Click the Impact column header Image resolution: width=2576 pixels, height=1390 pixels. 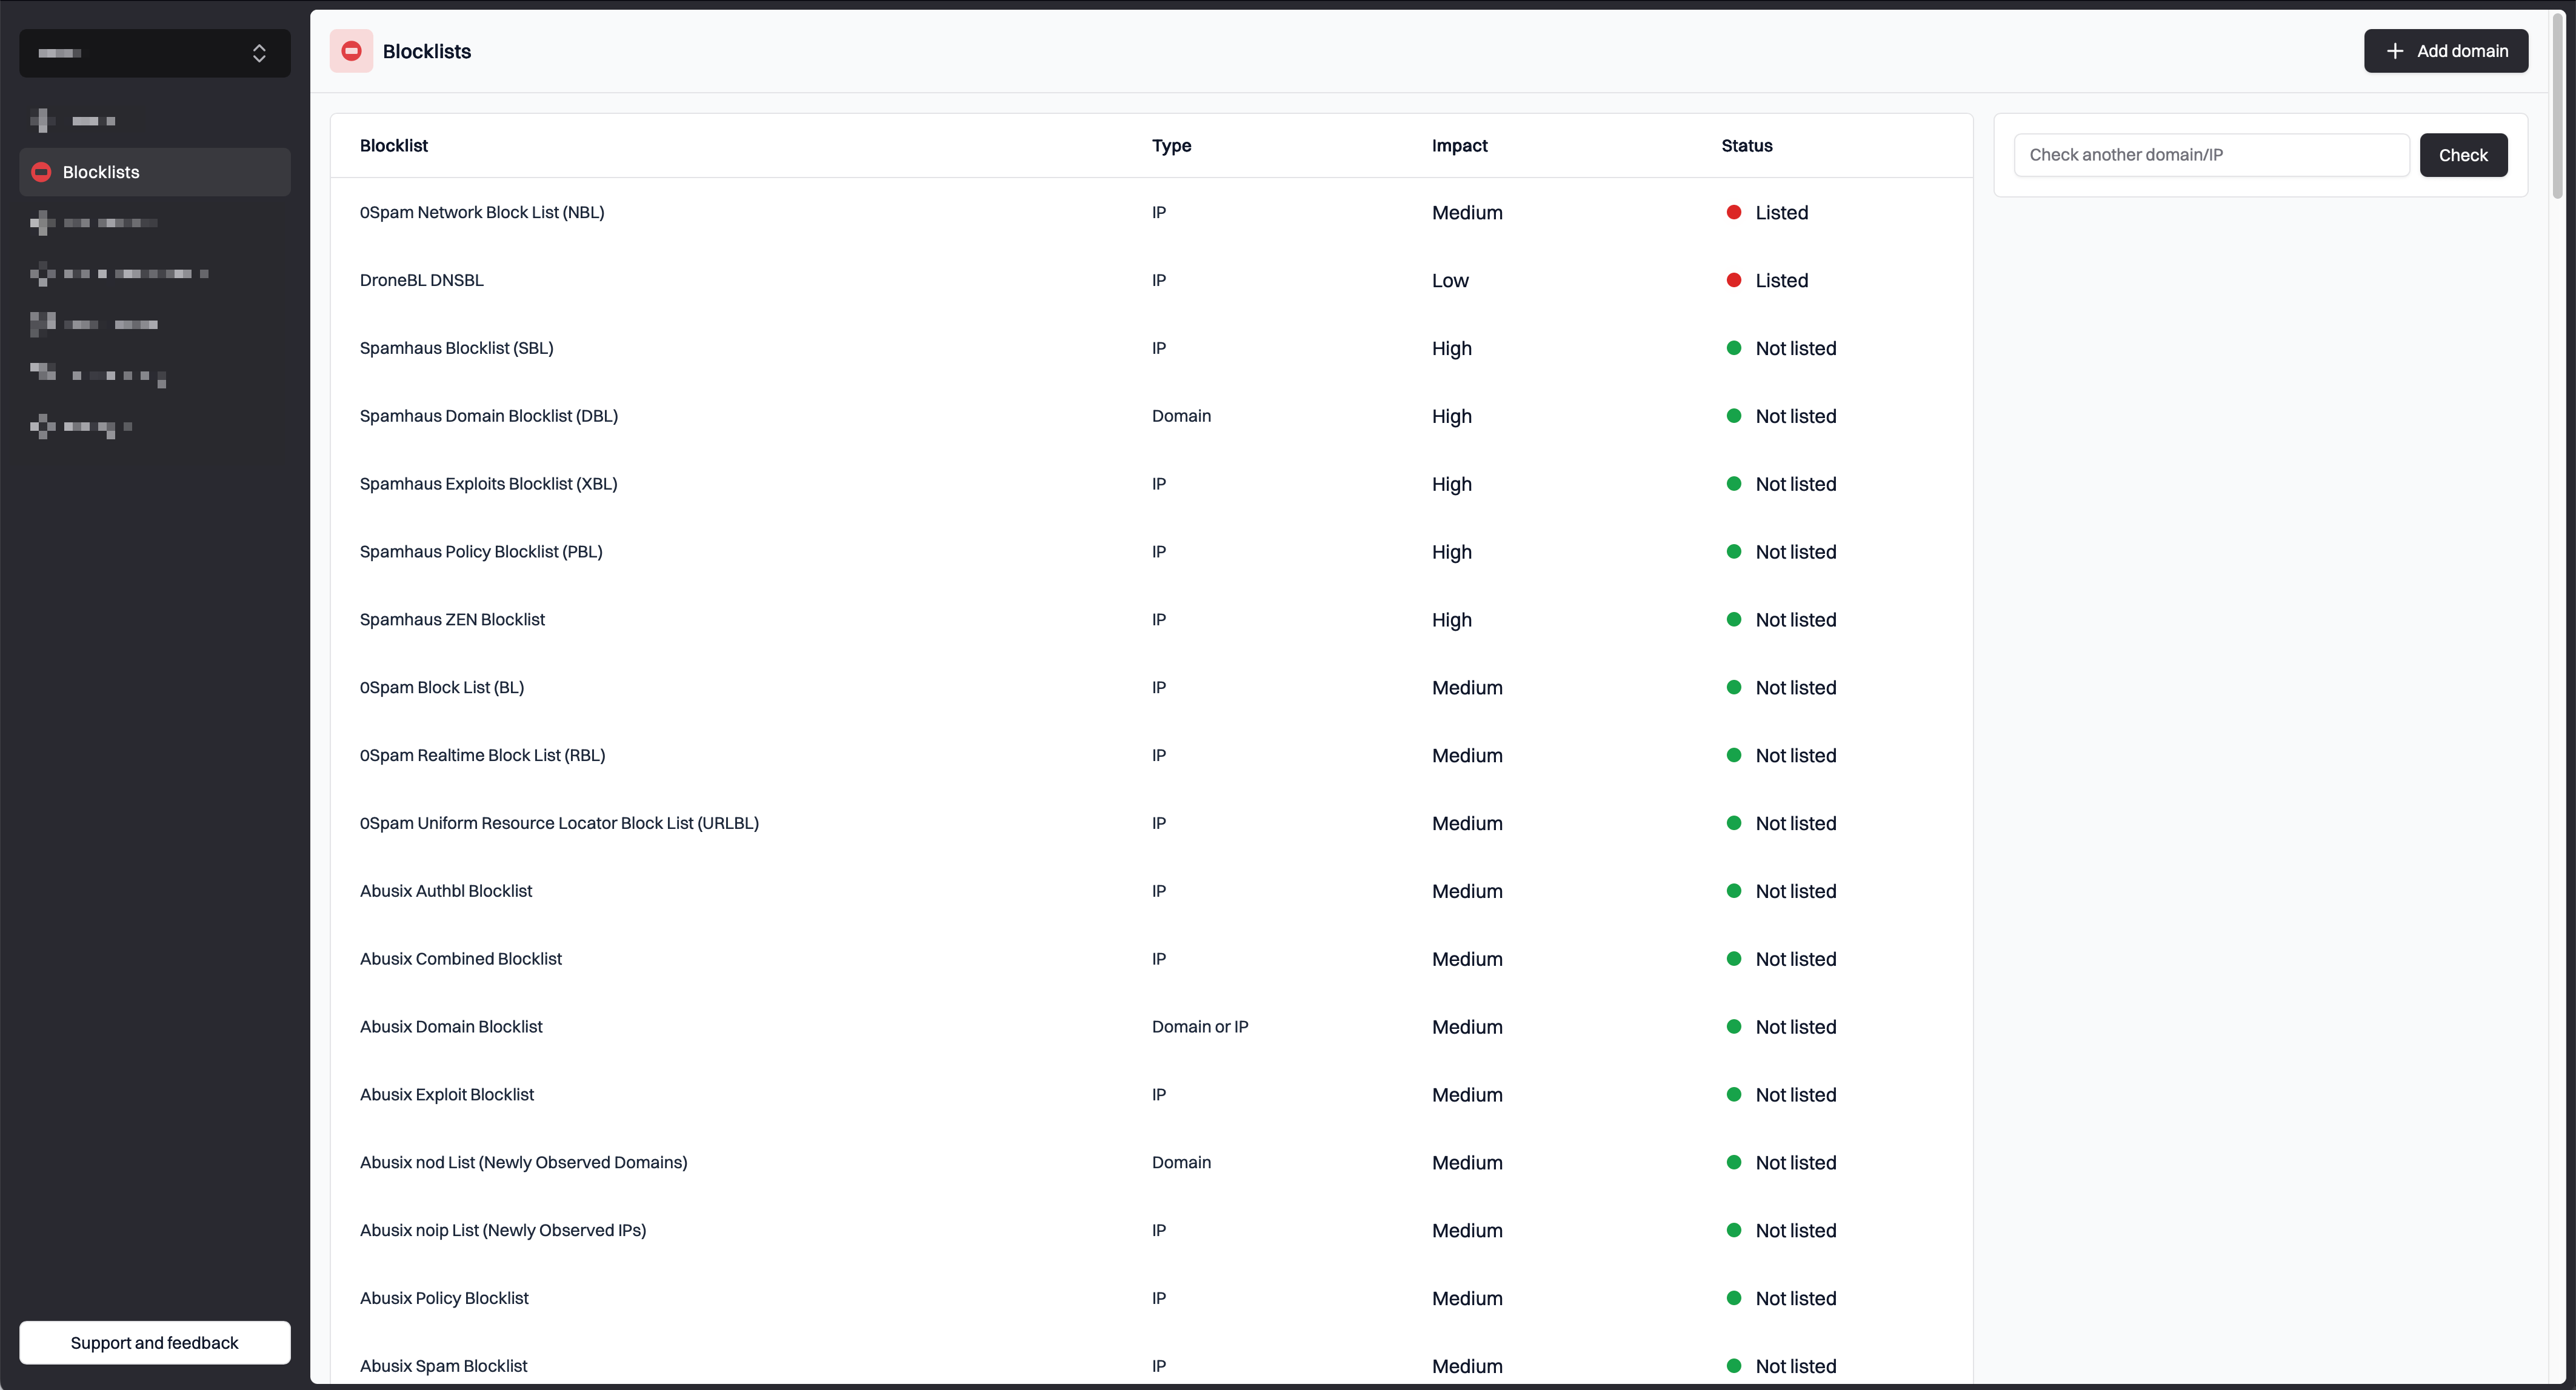tap(1459, 146)
